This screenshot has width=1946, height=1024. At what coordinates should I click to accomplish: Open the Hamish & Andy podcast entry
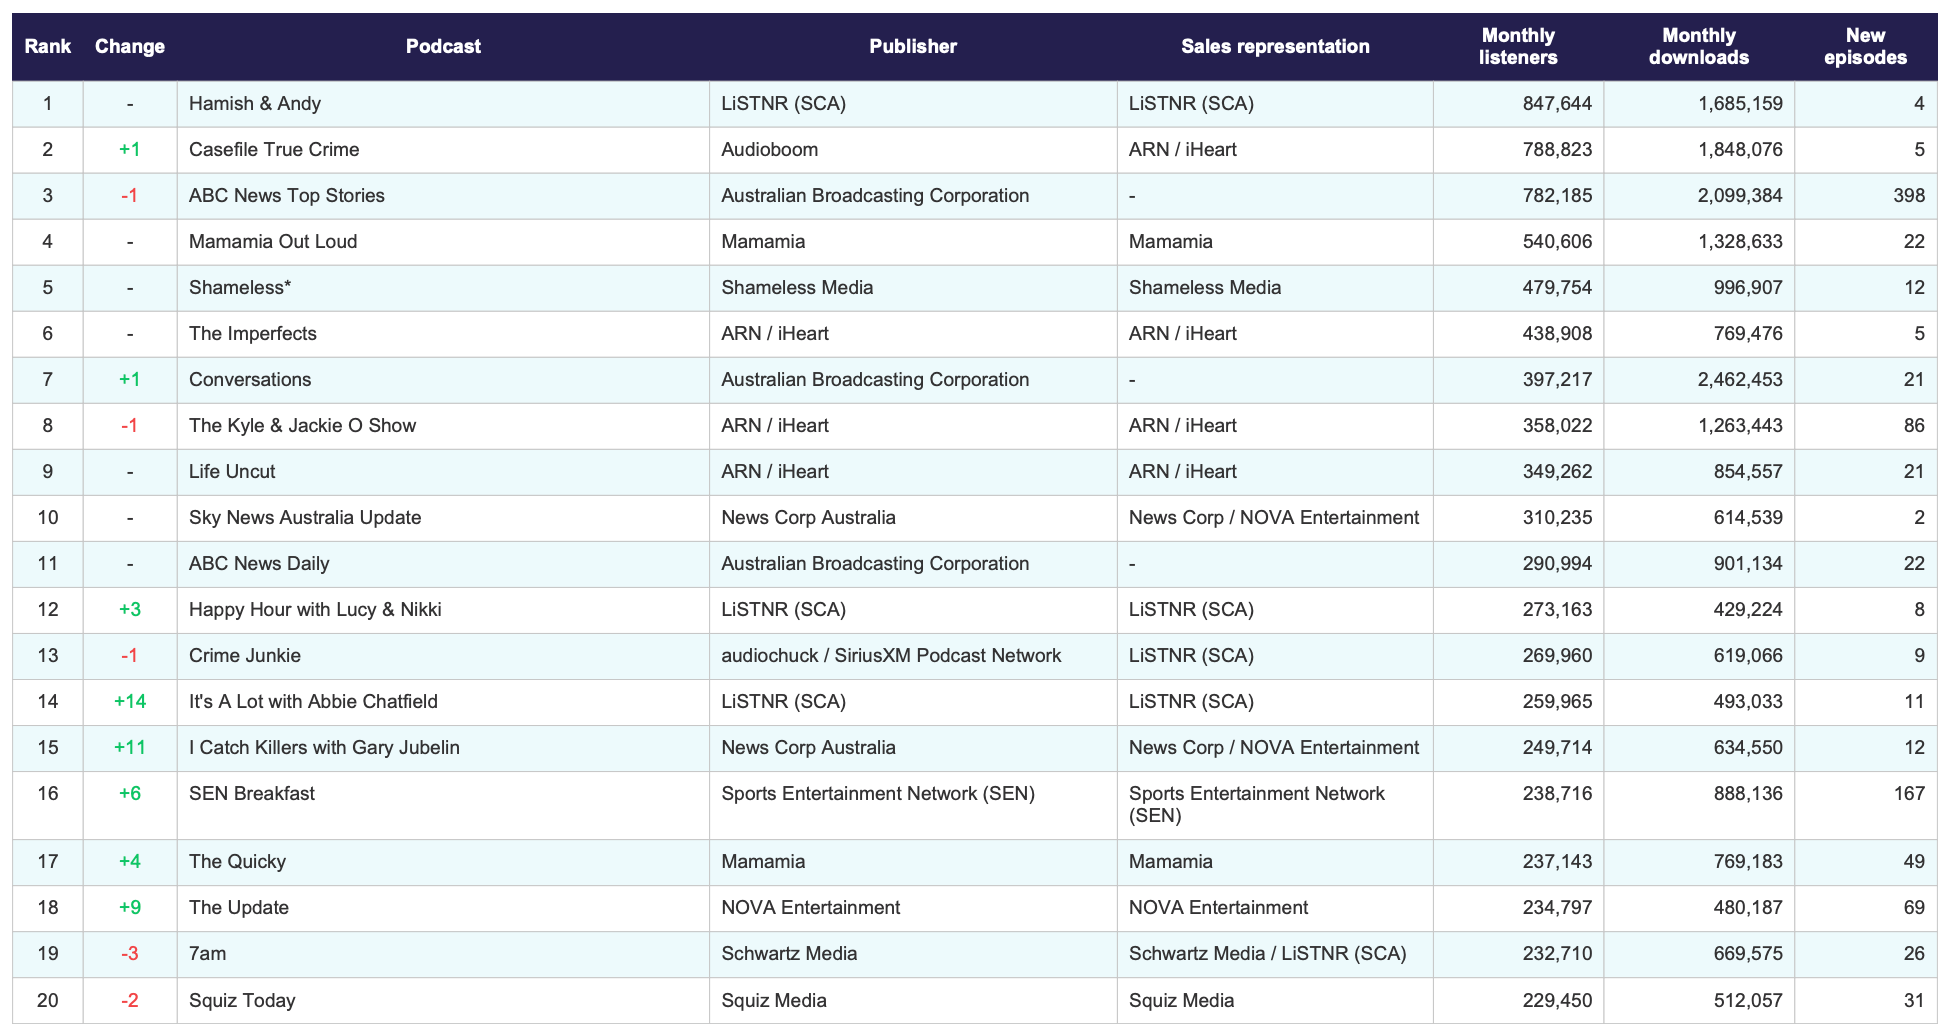click(255, 104)
